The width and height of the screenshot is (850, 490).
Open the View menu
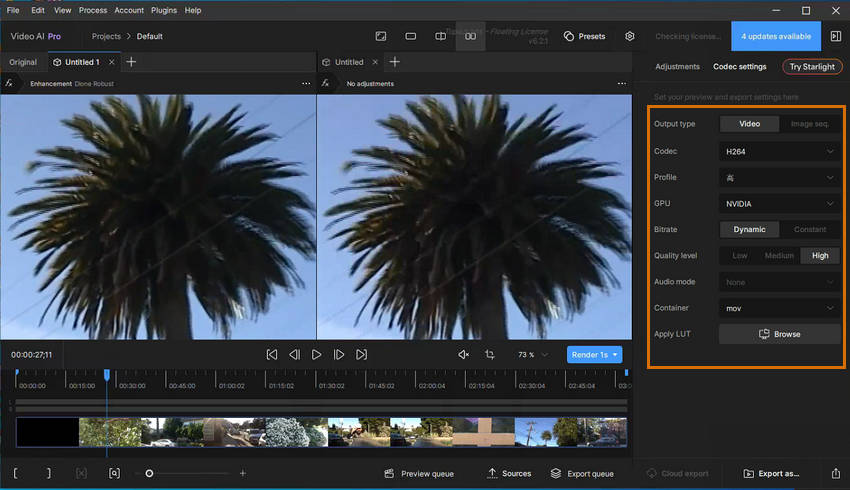(x=62, y=10)
